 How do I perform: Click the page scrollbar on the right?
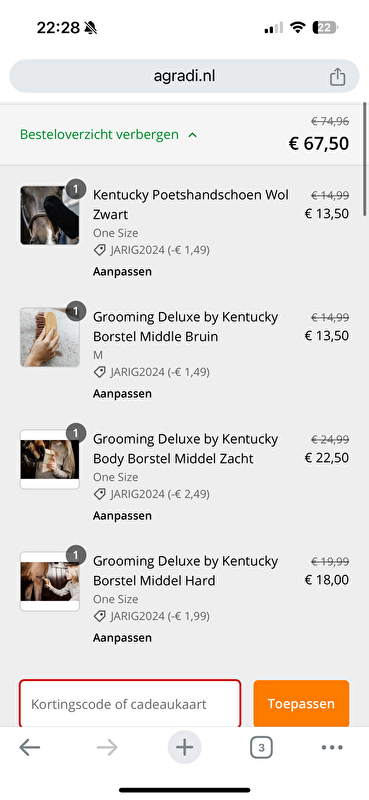click(x=365, y=159)
